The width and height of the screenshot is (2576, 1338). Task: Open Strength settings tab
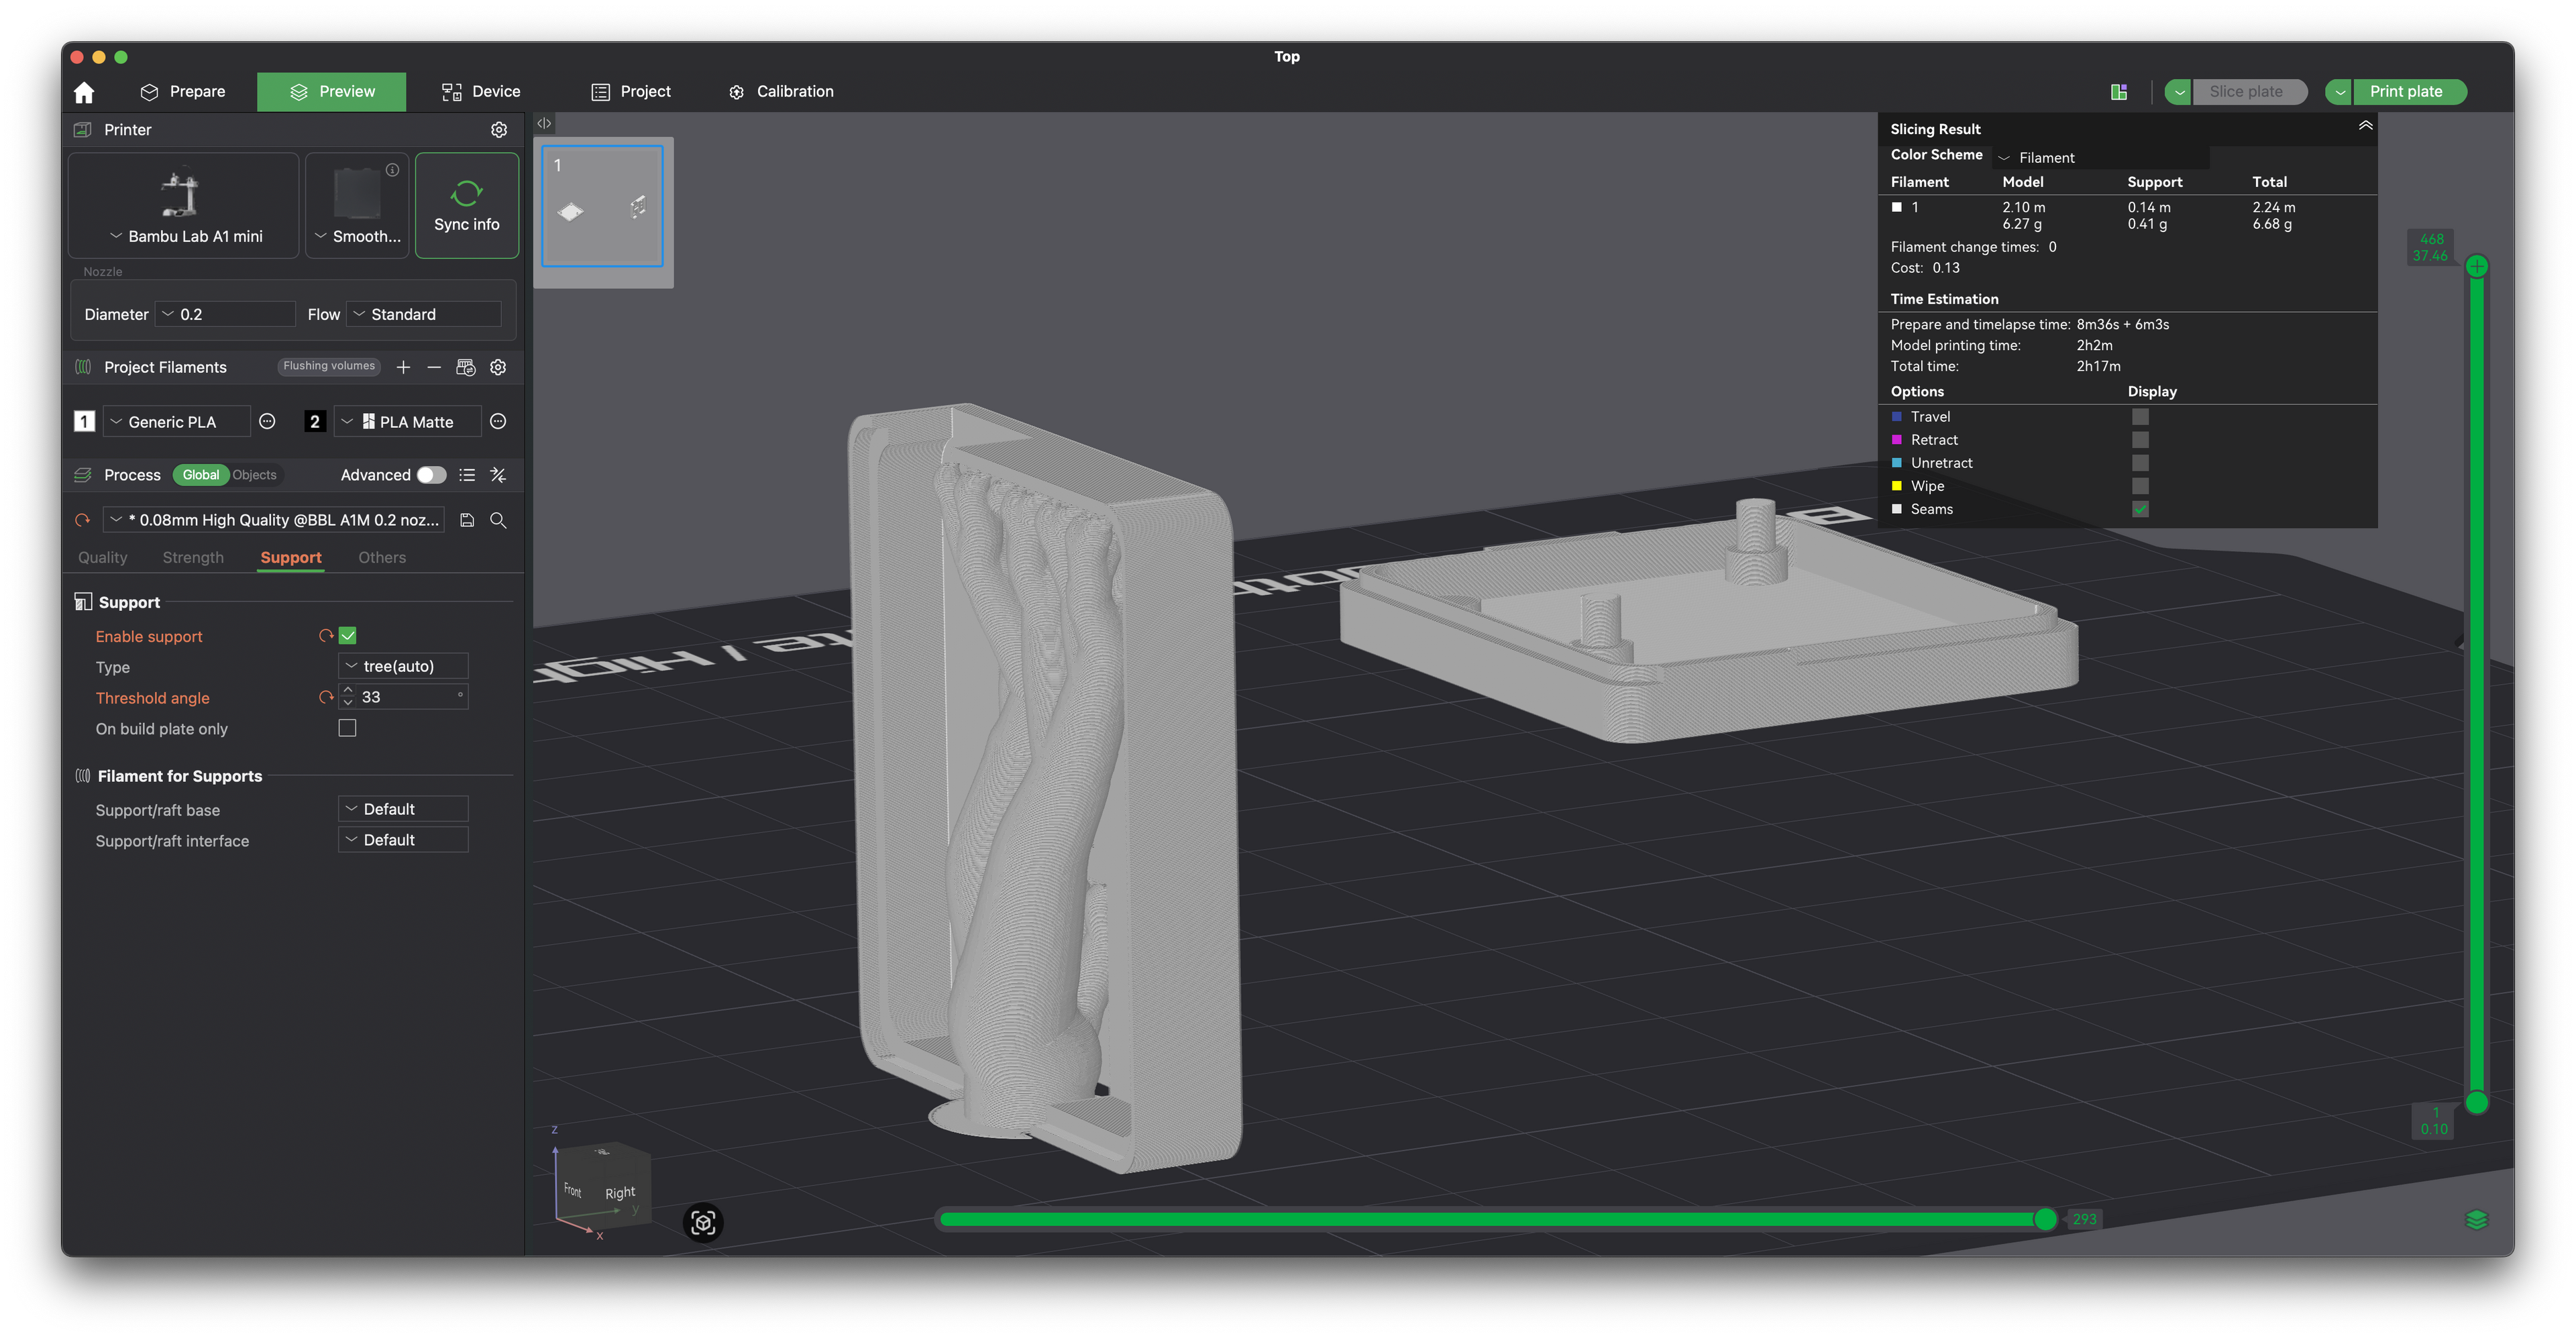[x=193, y=558]
